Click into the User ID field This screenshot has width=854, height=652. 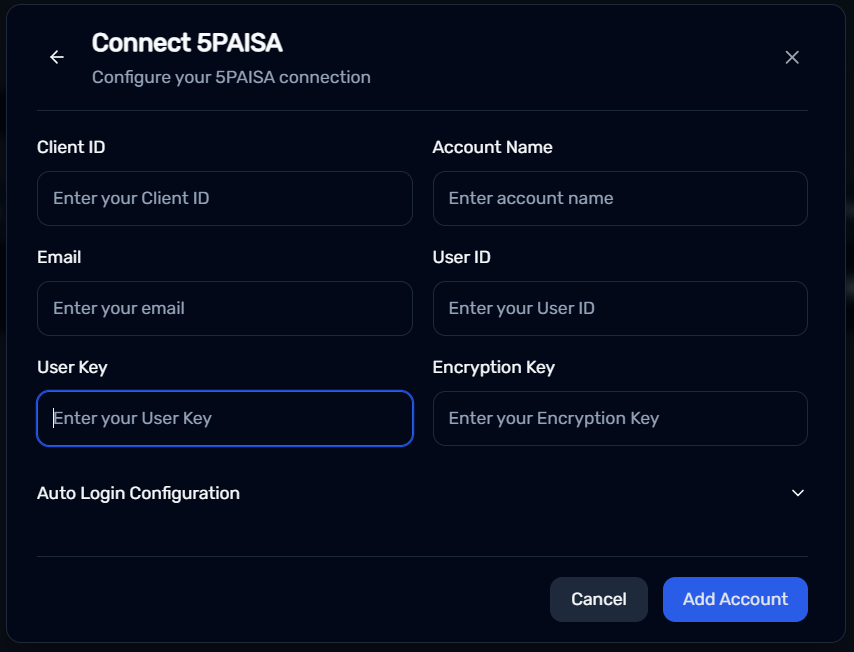620,308
